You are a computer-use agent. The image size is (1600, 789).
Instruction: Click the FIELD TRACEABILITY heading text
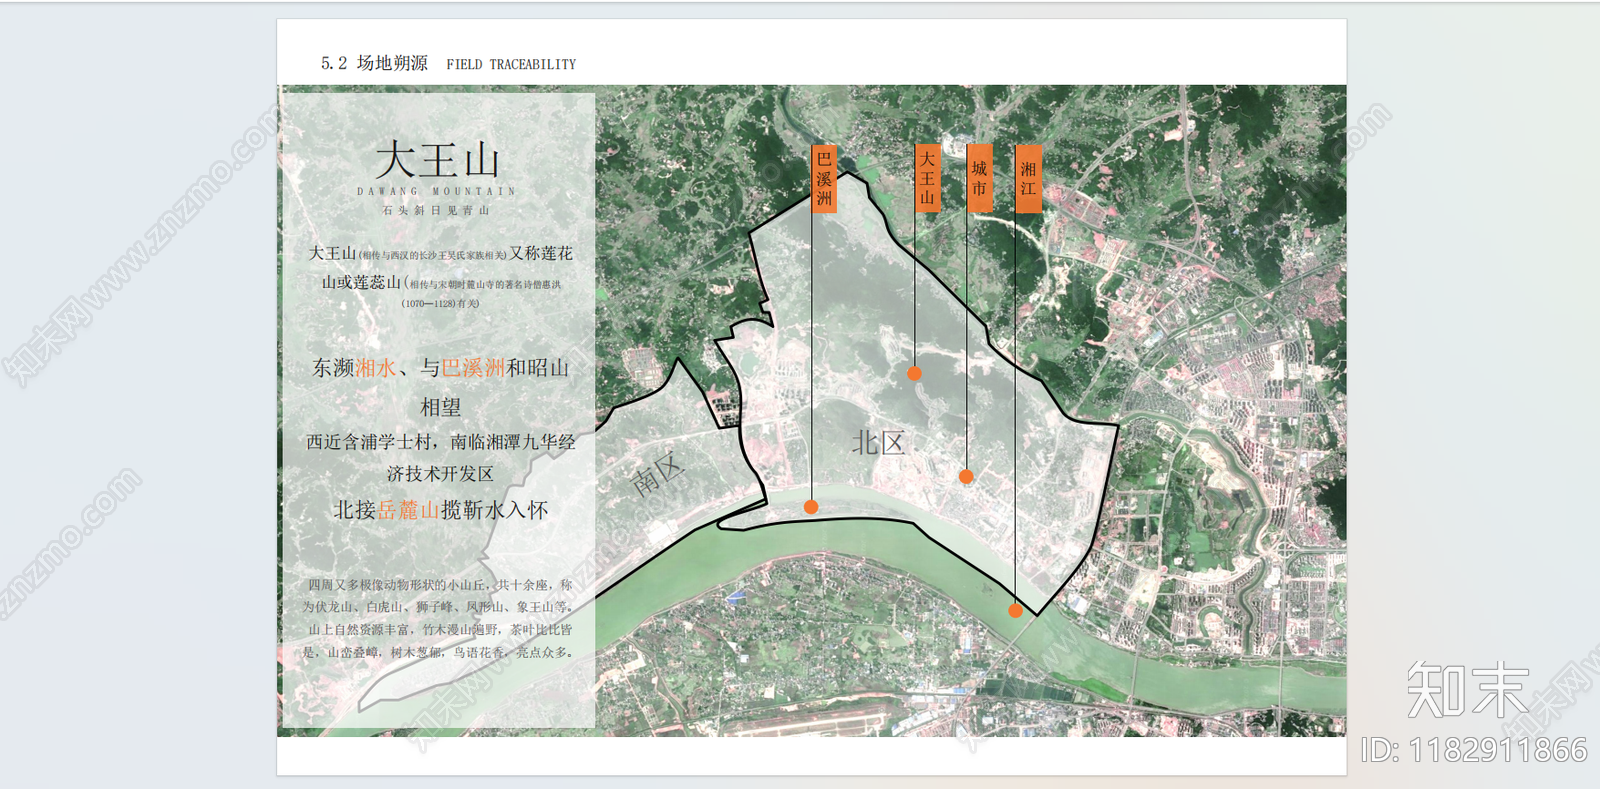pyautogui.click(x=511, y=64)
